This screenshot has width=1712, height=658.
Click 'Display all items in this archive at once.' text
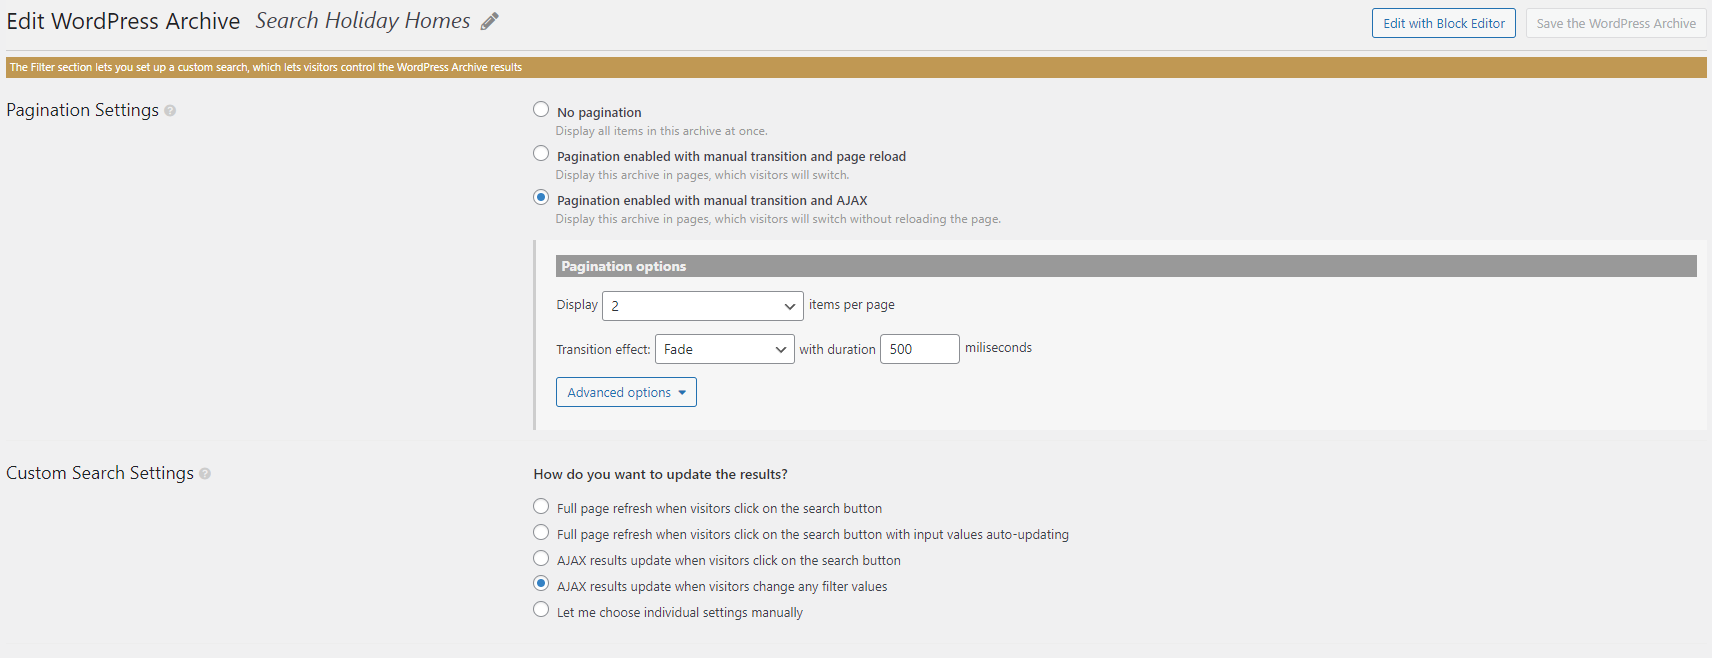coord(662,131)
